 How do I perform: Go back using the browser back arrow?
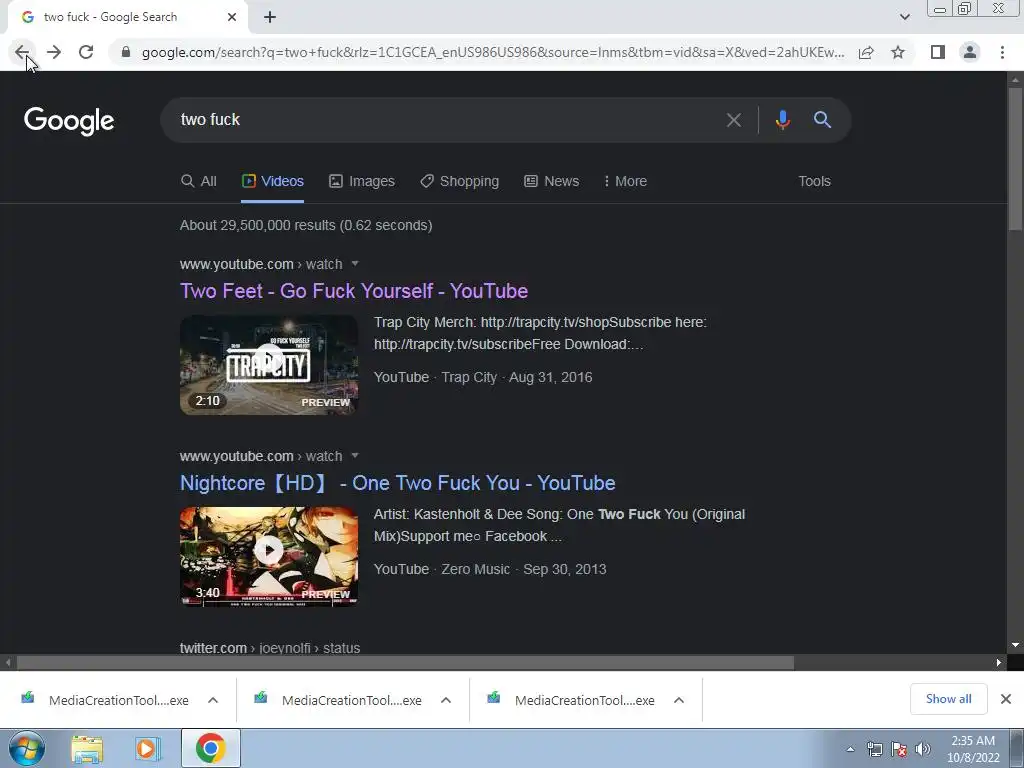[x=22, y=52]
